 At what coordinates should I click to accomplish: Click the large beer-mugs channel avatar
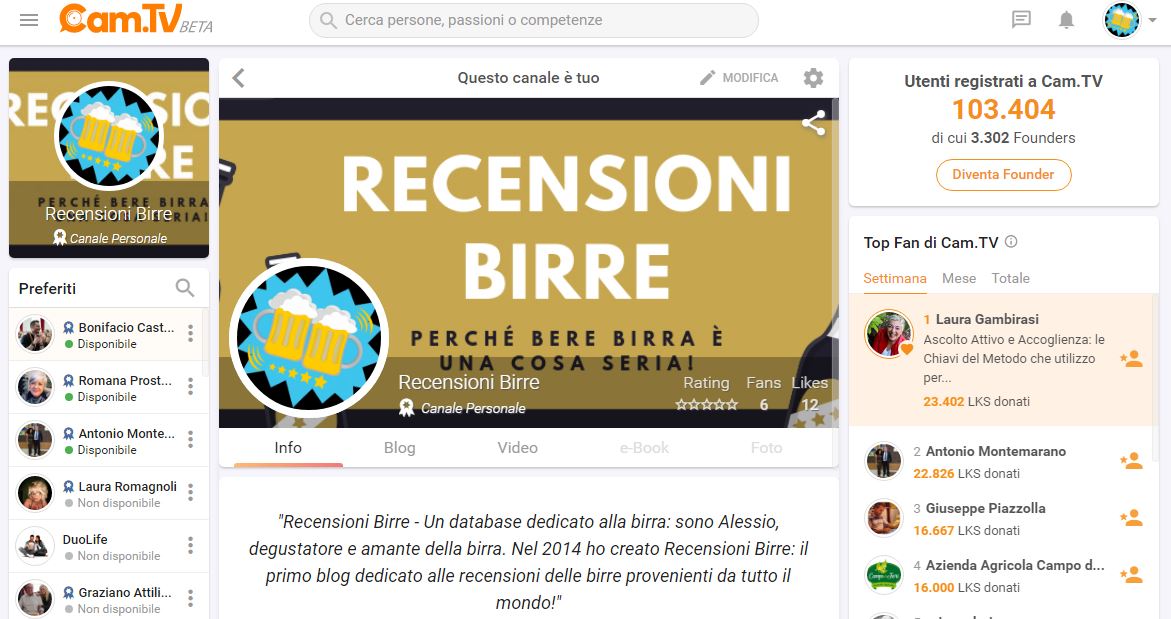(308, 337)
